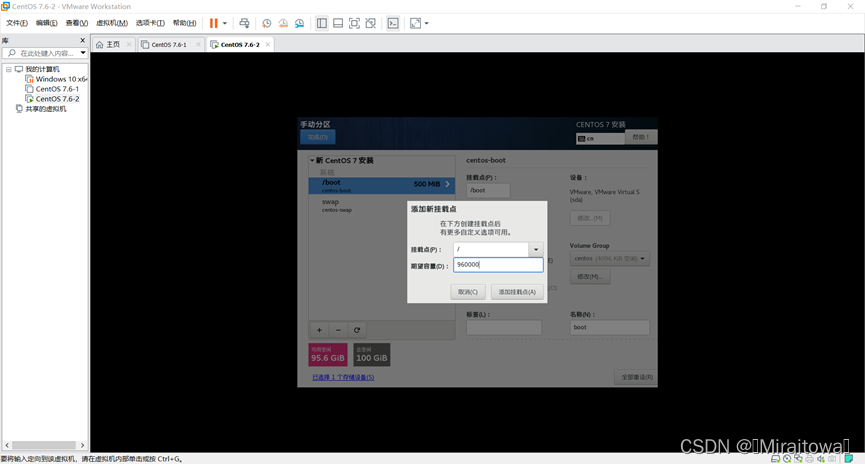Open the mount point dropdown in the dialog

(536, 249)
